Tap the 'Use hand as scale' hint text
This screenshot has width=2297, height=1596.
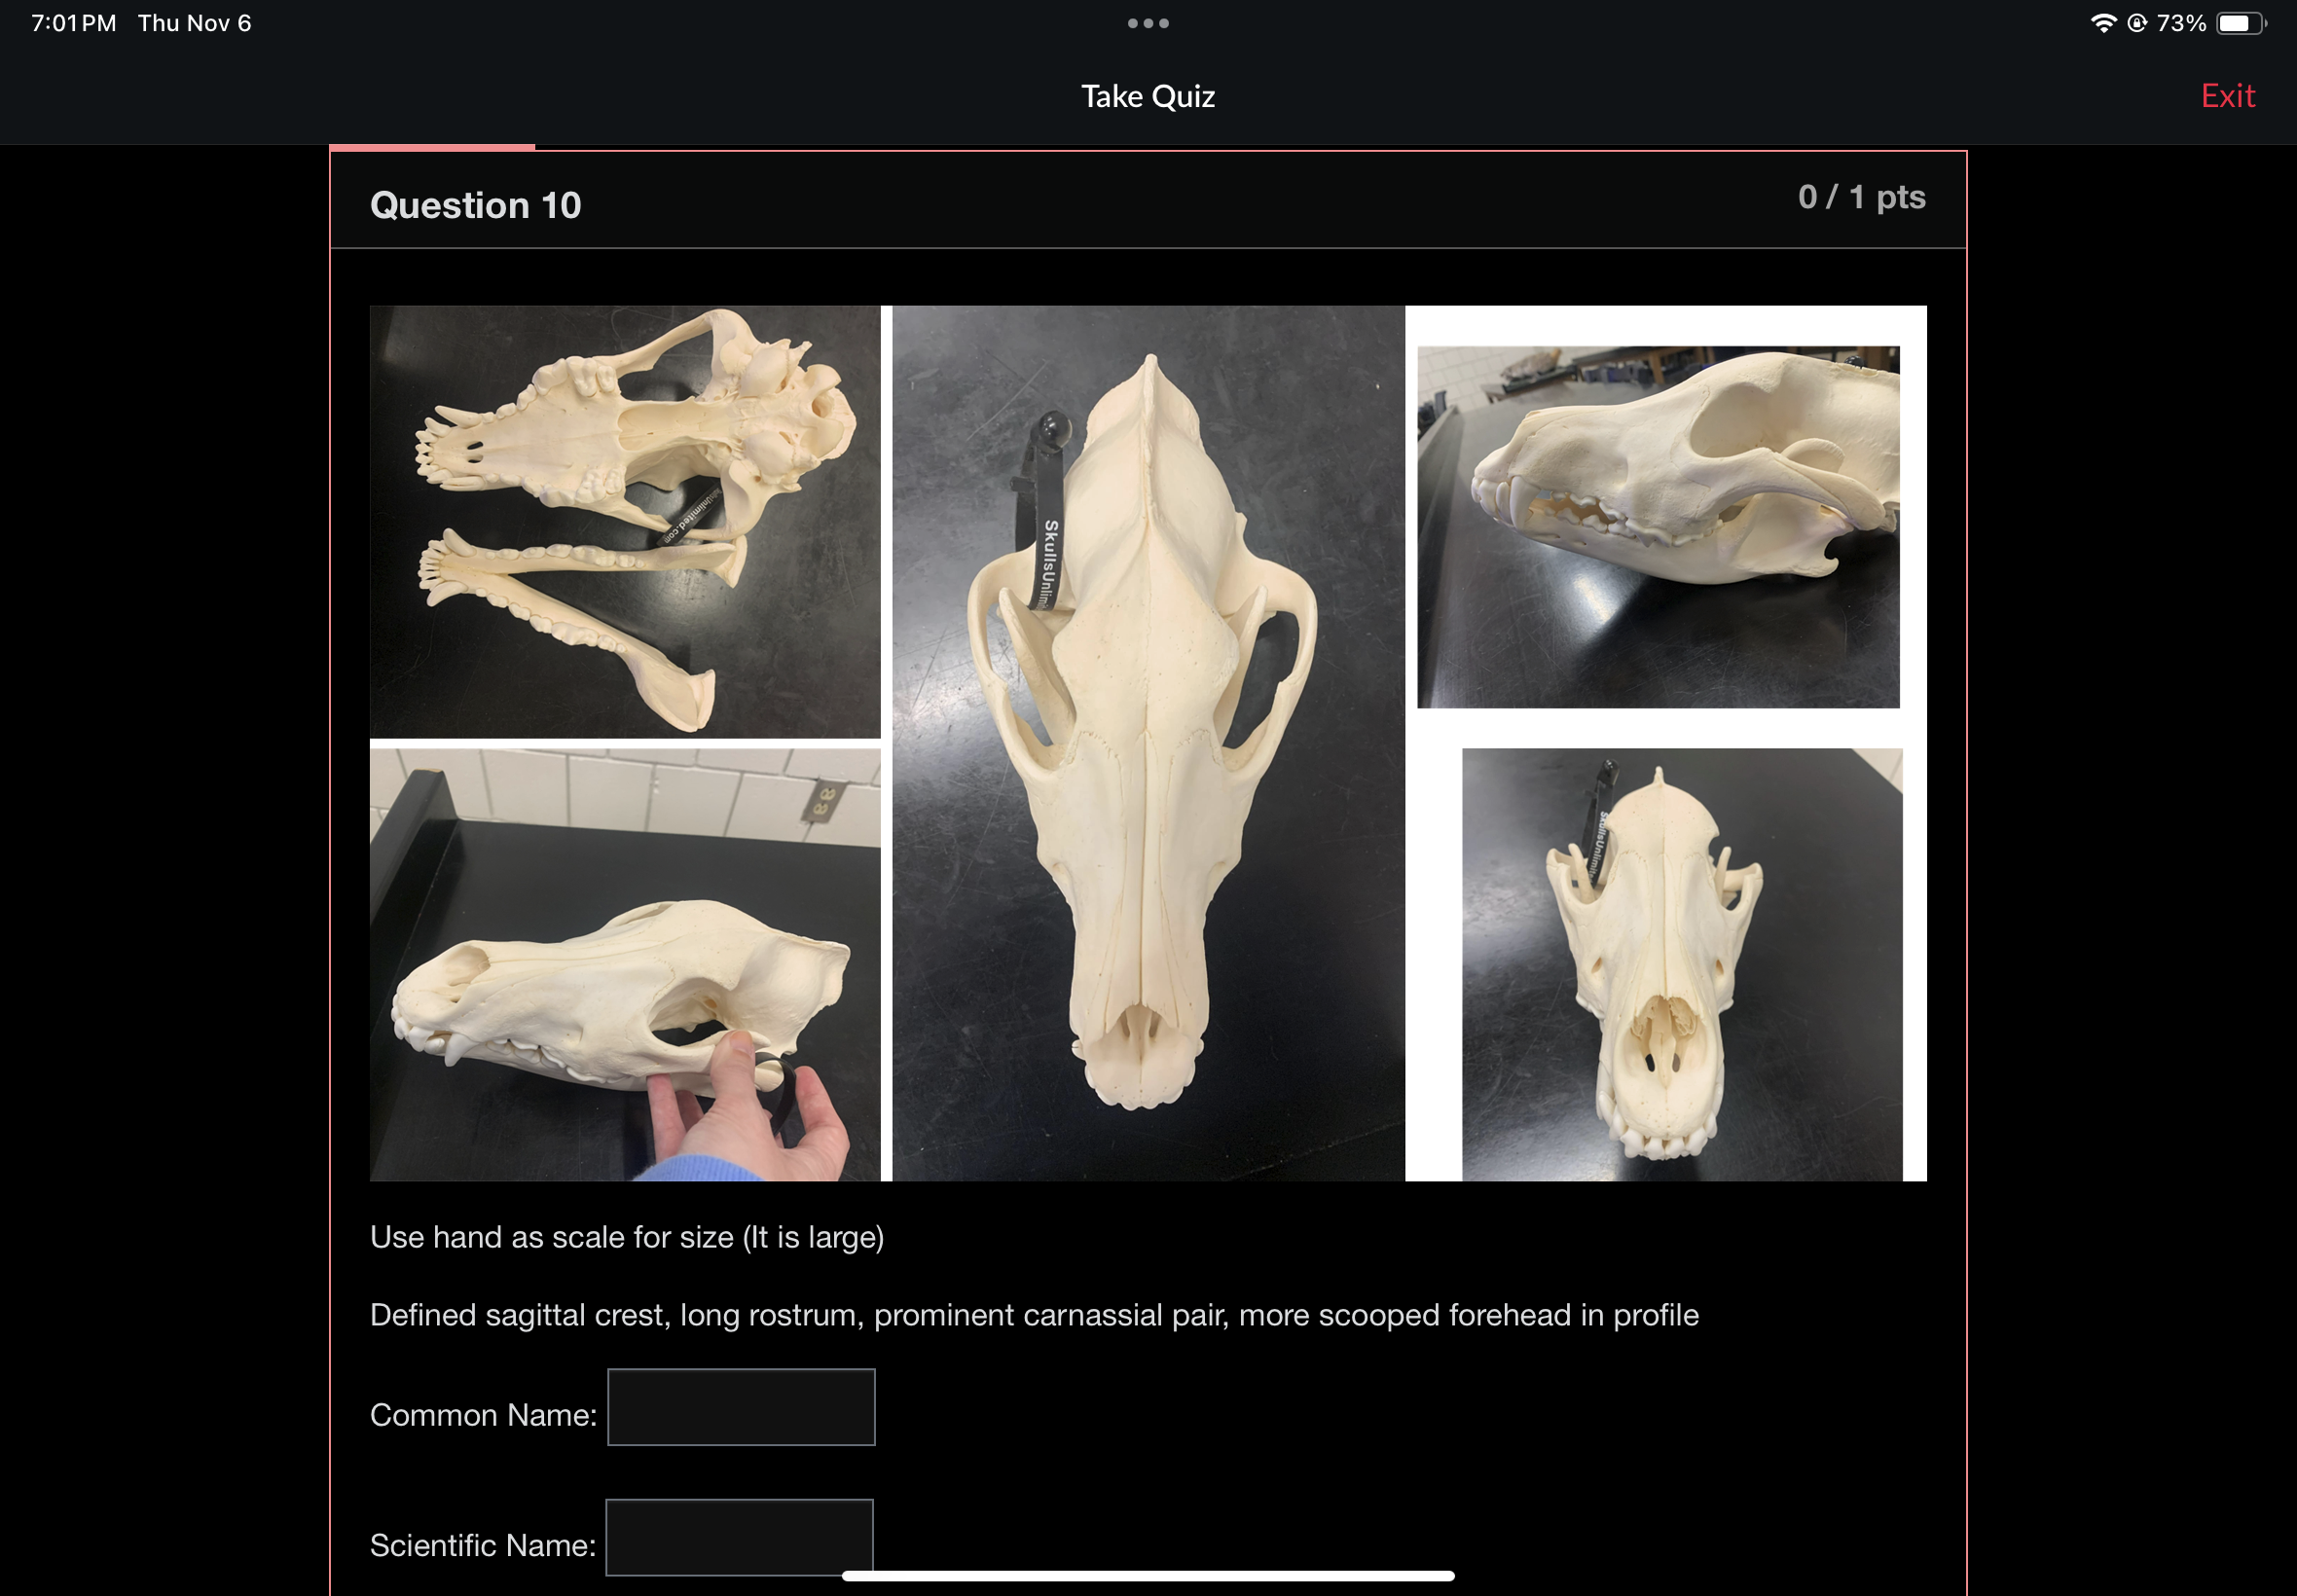point(627,1237)
